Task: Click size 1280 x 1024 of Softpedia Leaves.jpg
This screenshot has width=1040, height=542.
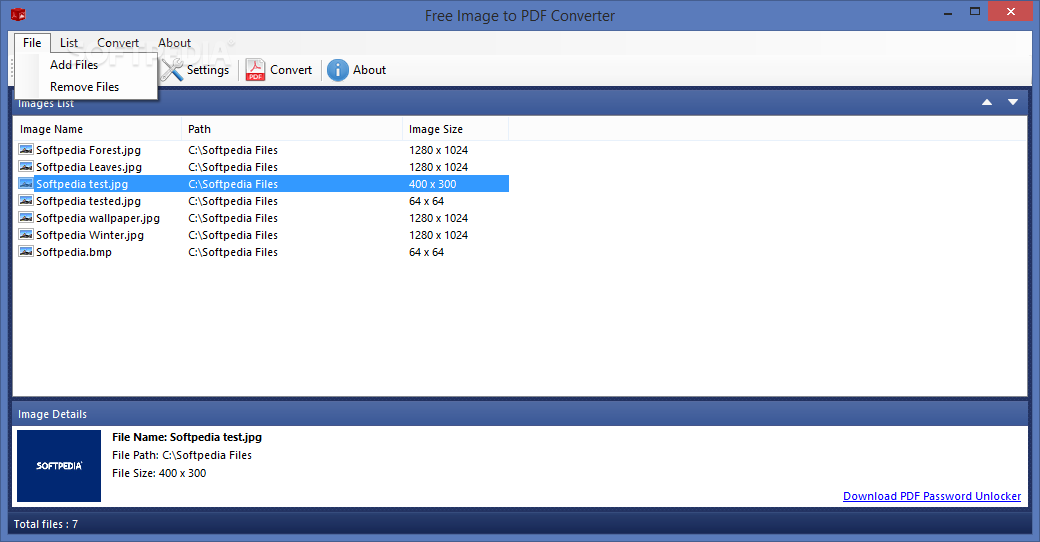Action: point(438,167)
